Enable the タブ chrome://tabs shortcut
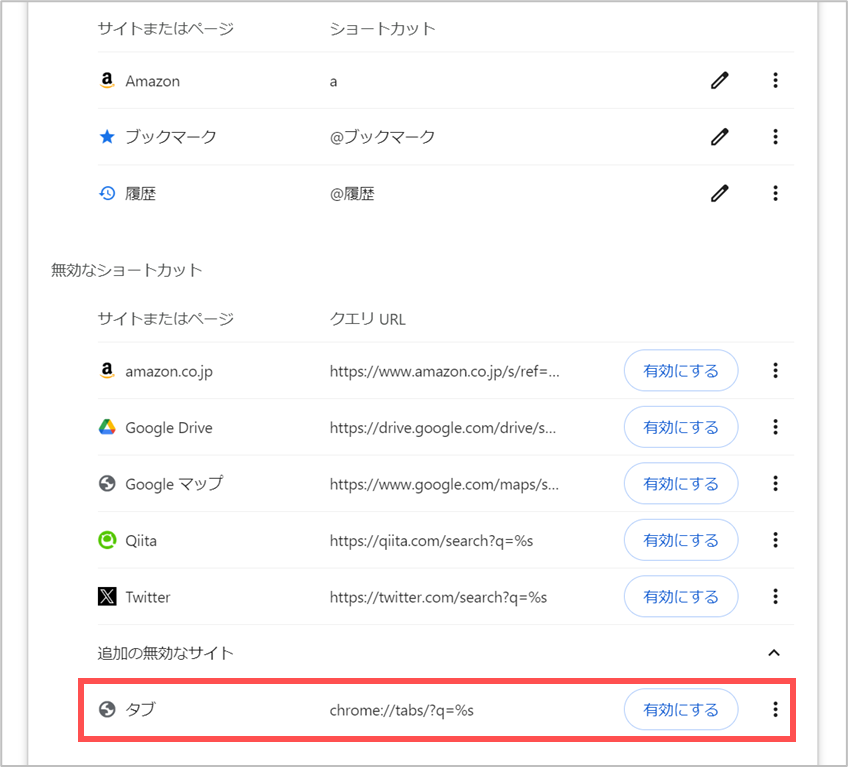The image size is (848, 767). click(x=681, y=709)
